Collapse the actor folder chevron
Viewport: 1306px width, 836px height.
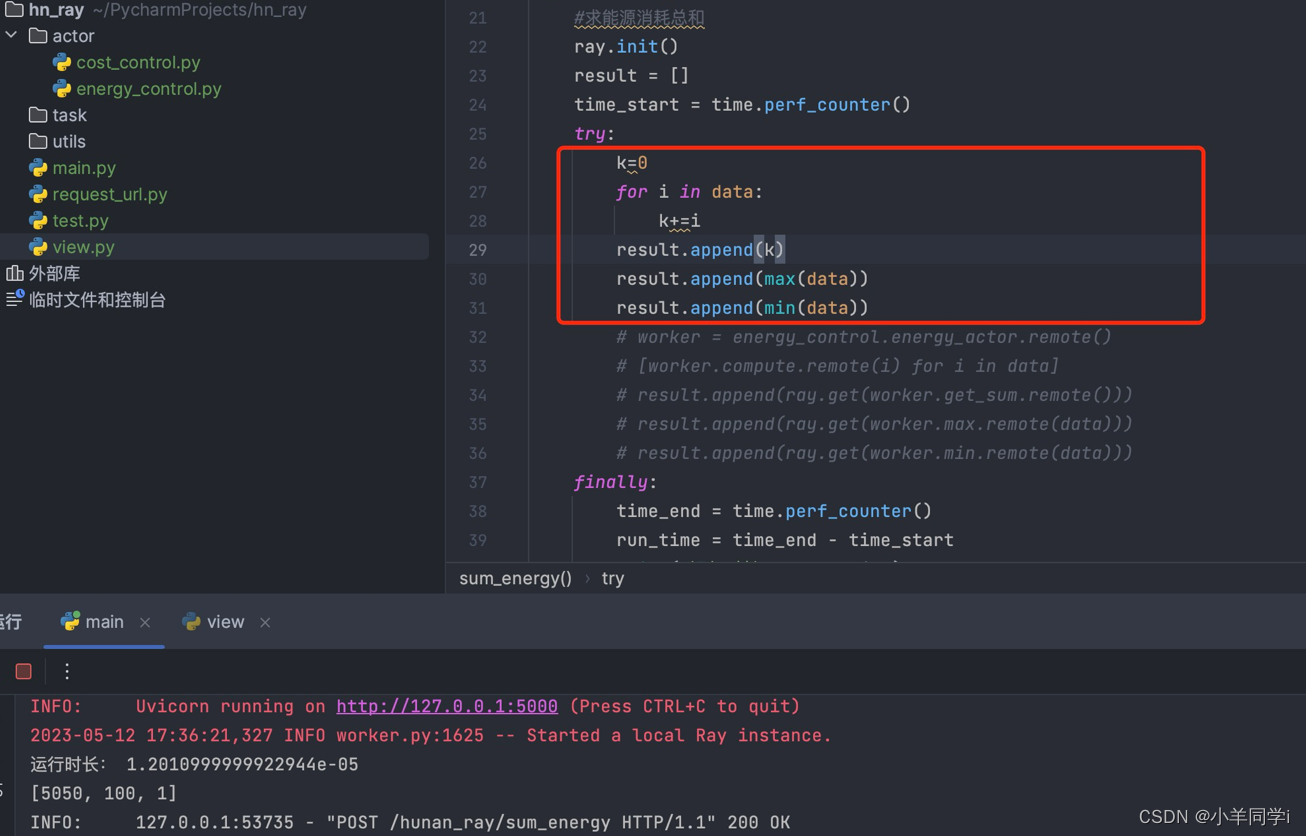[x=12, y=36]
